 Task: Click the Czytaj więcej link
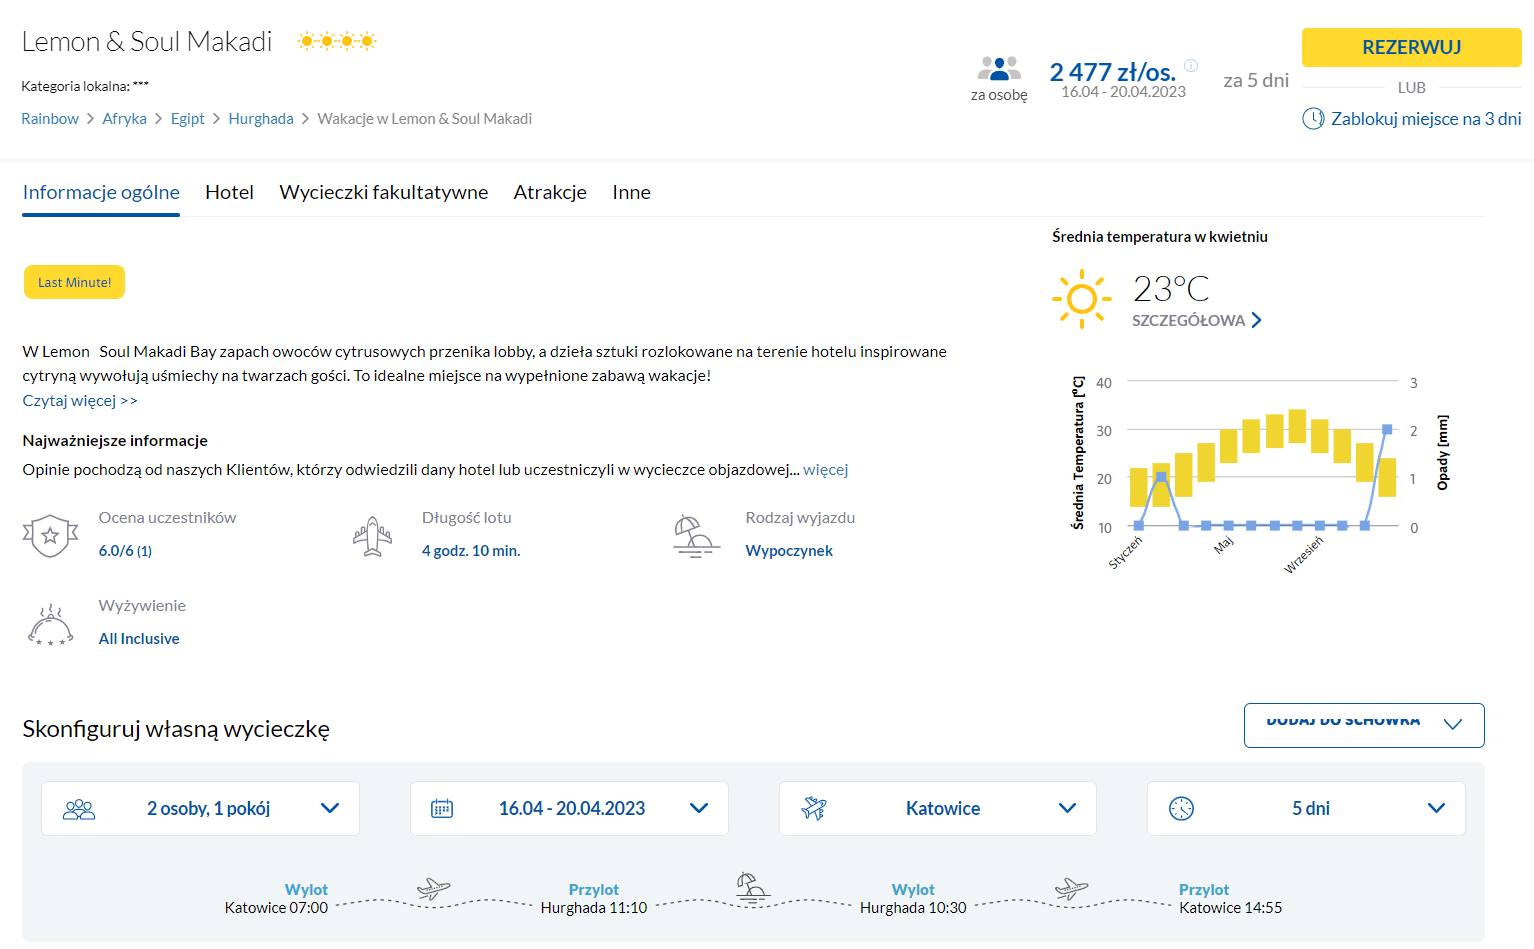click(80, 401)
